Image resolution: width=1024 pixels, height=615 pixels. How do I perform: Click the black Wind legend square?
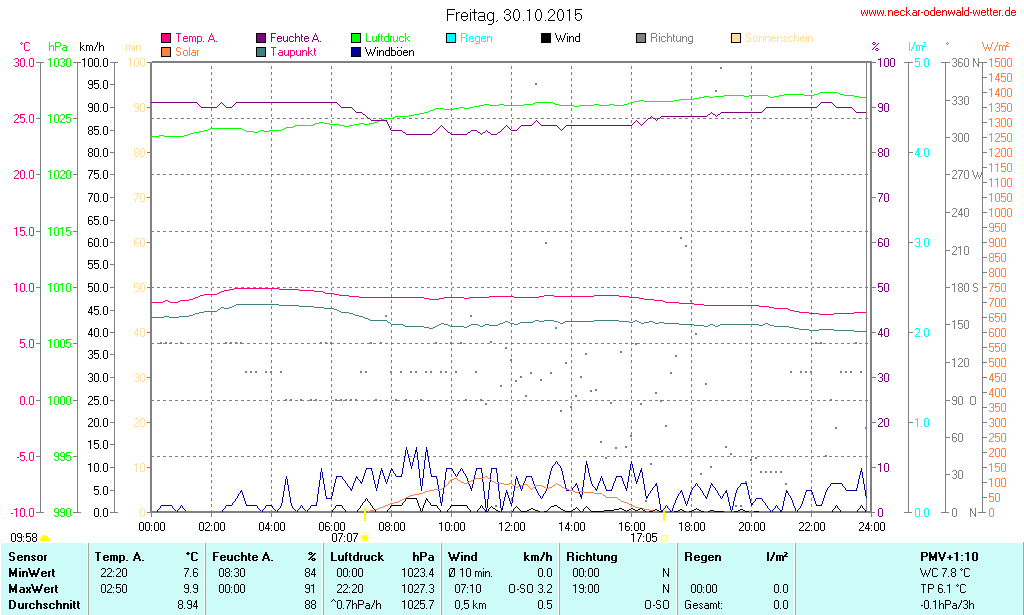(545, 39)
